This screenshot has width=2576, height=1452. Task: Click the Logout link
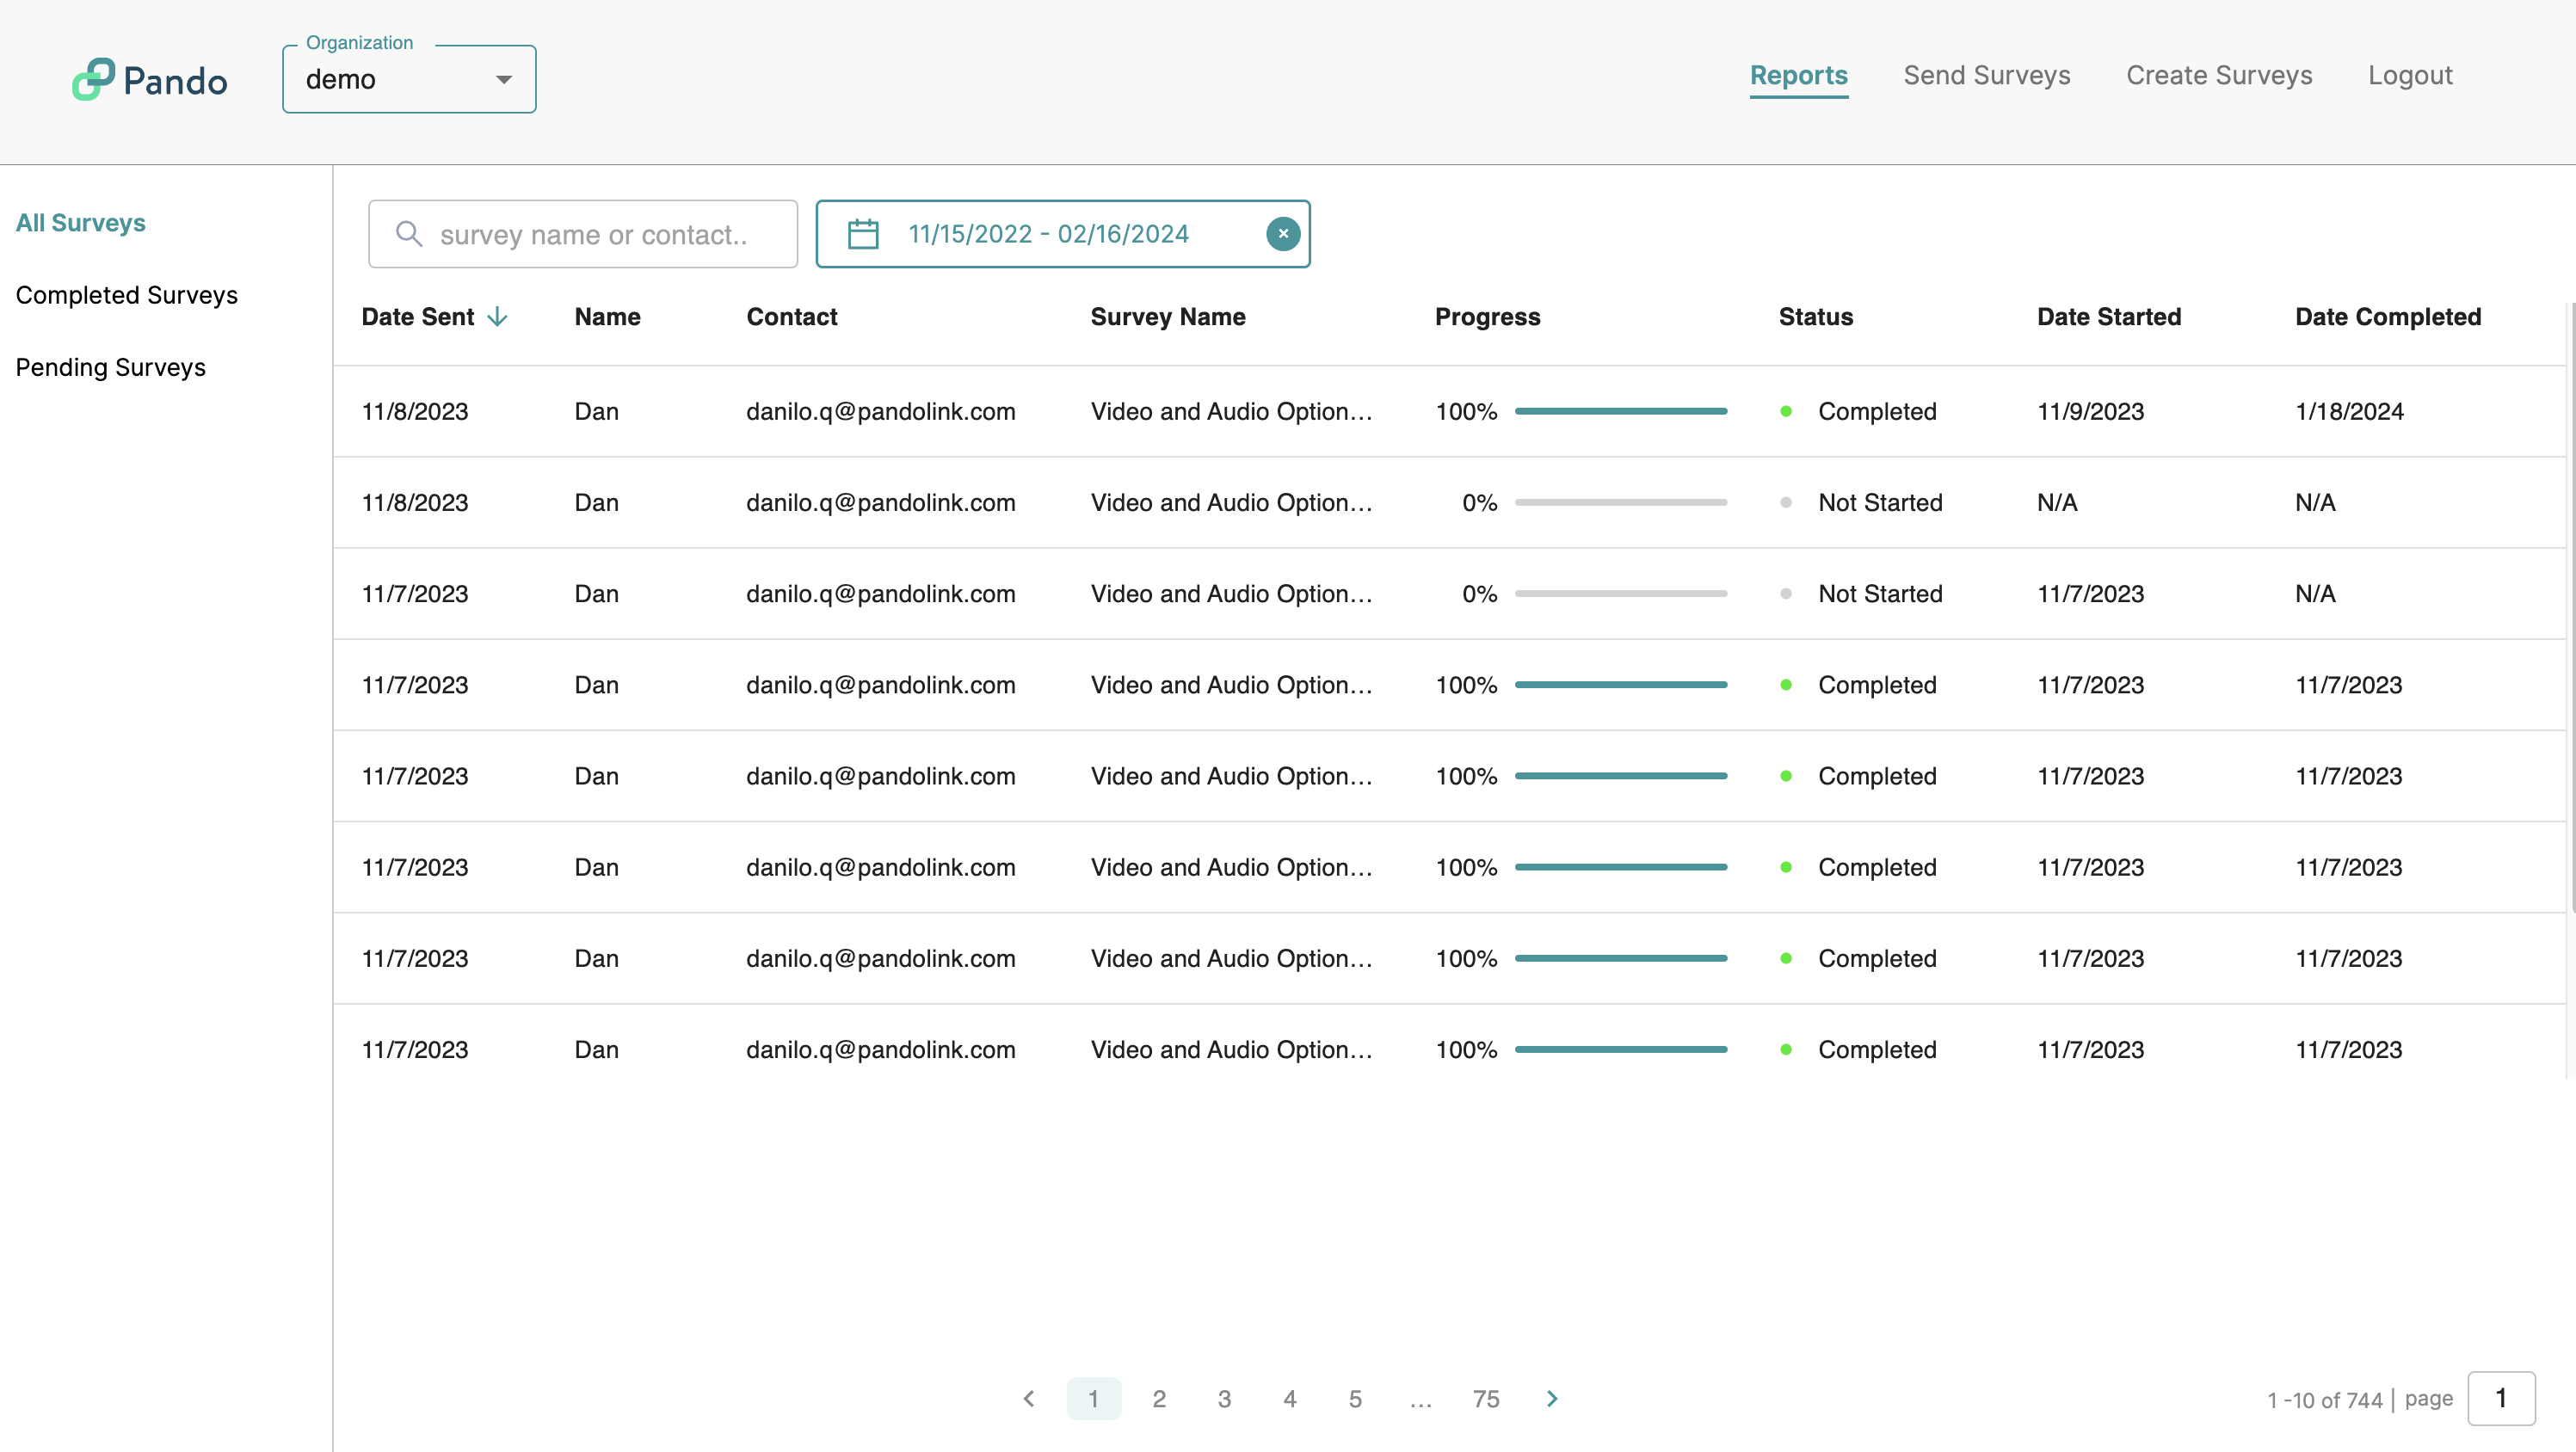[x=2410, y=75]
